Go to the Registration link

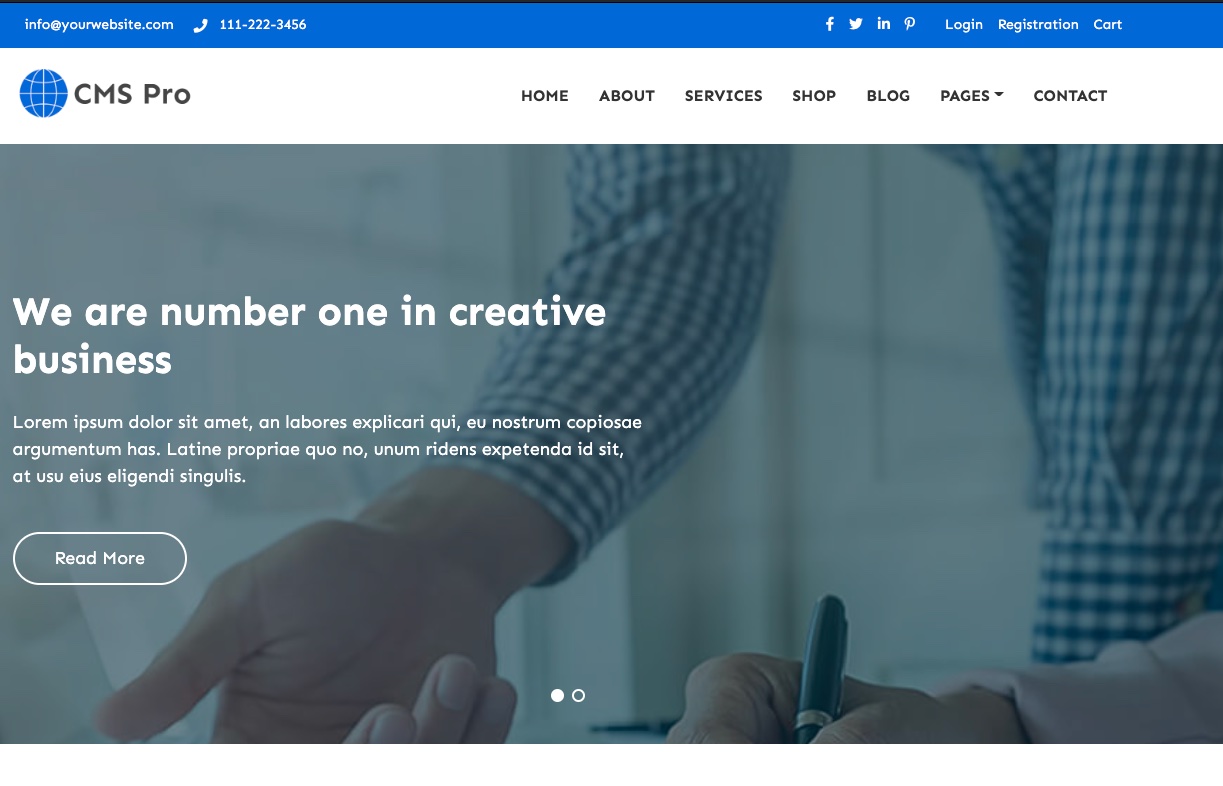click(x=1038, y=25)
